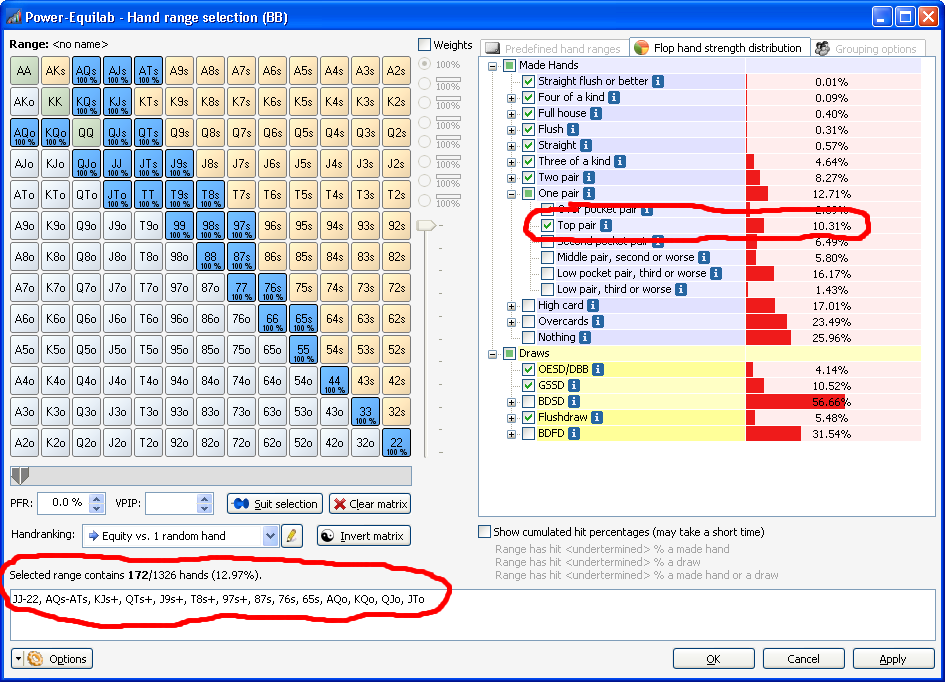The width and height of the screenshot is (945, 682).
Task: Check the BDFD checkbox
Action: coord(529,433)
